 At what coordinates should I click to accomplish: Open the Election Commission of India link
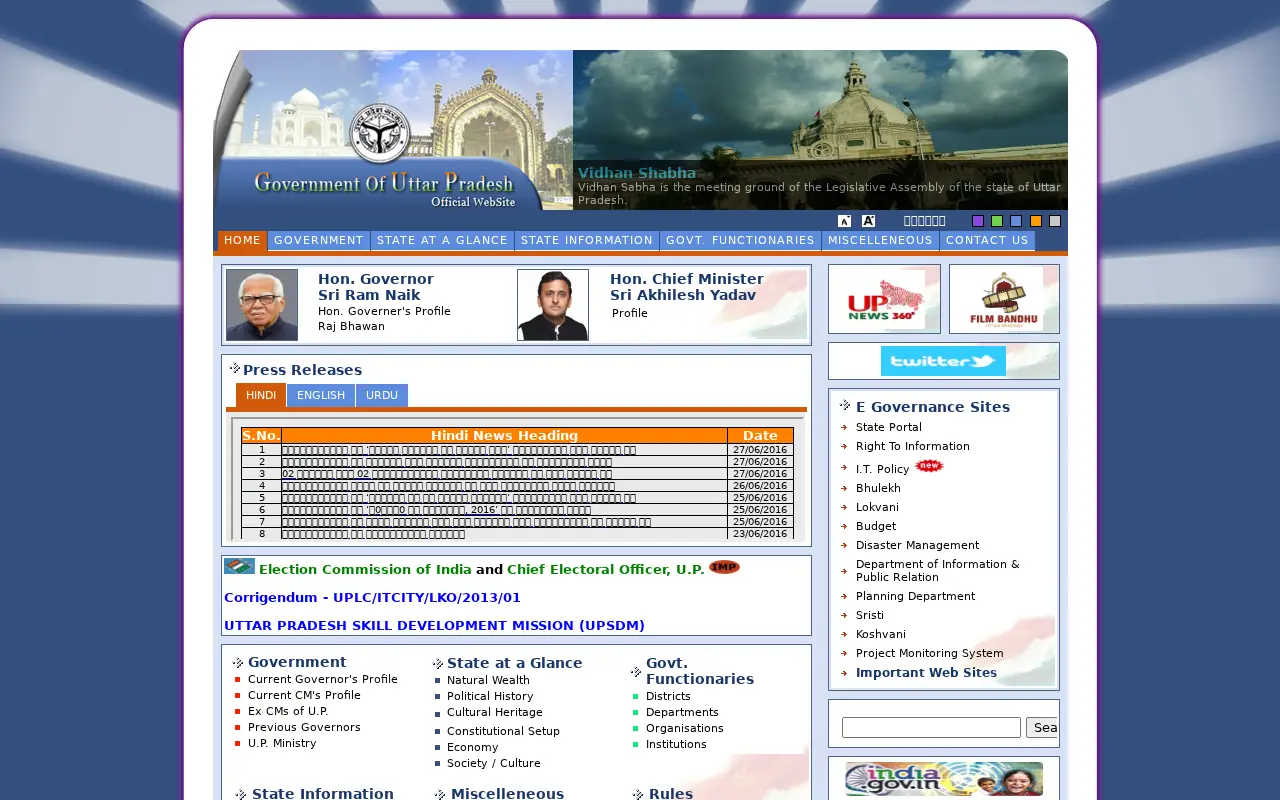pyautogui.click(x=365, y=570)
